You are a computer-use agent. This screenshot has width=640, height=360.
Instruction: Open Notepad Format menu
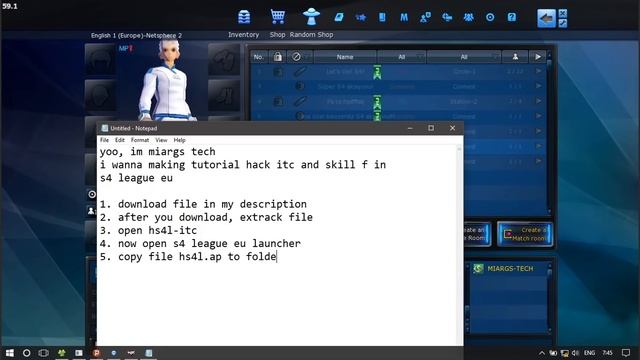tap(140, 140)
